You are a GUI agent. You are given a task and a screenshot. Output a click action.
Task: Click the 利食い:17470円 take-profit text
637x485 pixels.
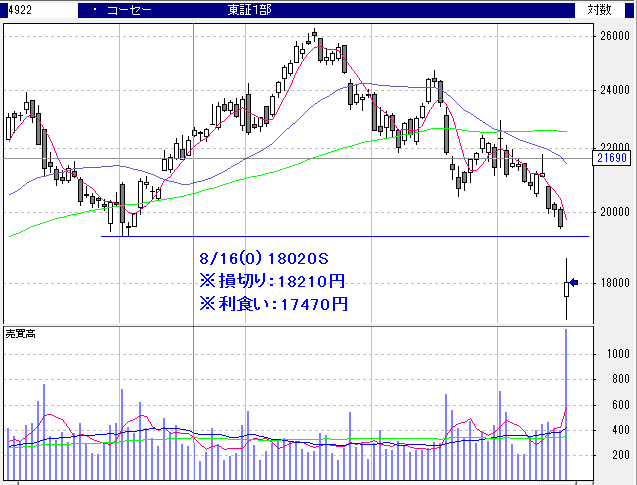(x=272, y=303)
